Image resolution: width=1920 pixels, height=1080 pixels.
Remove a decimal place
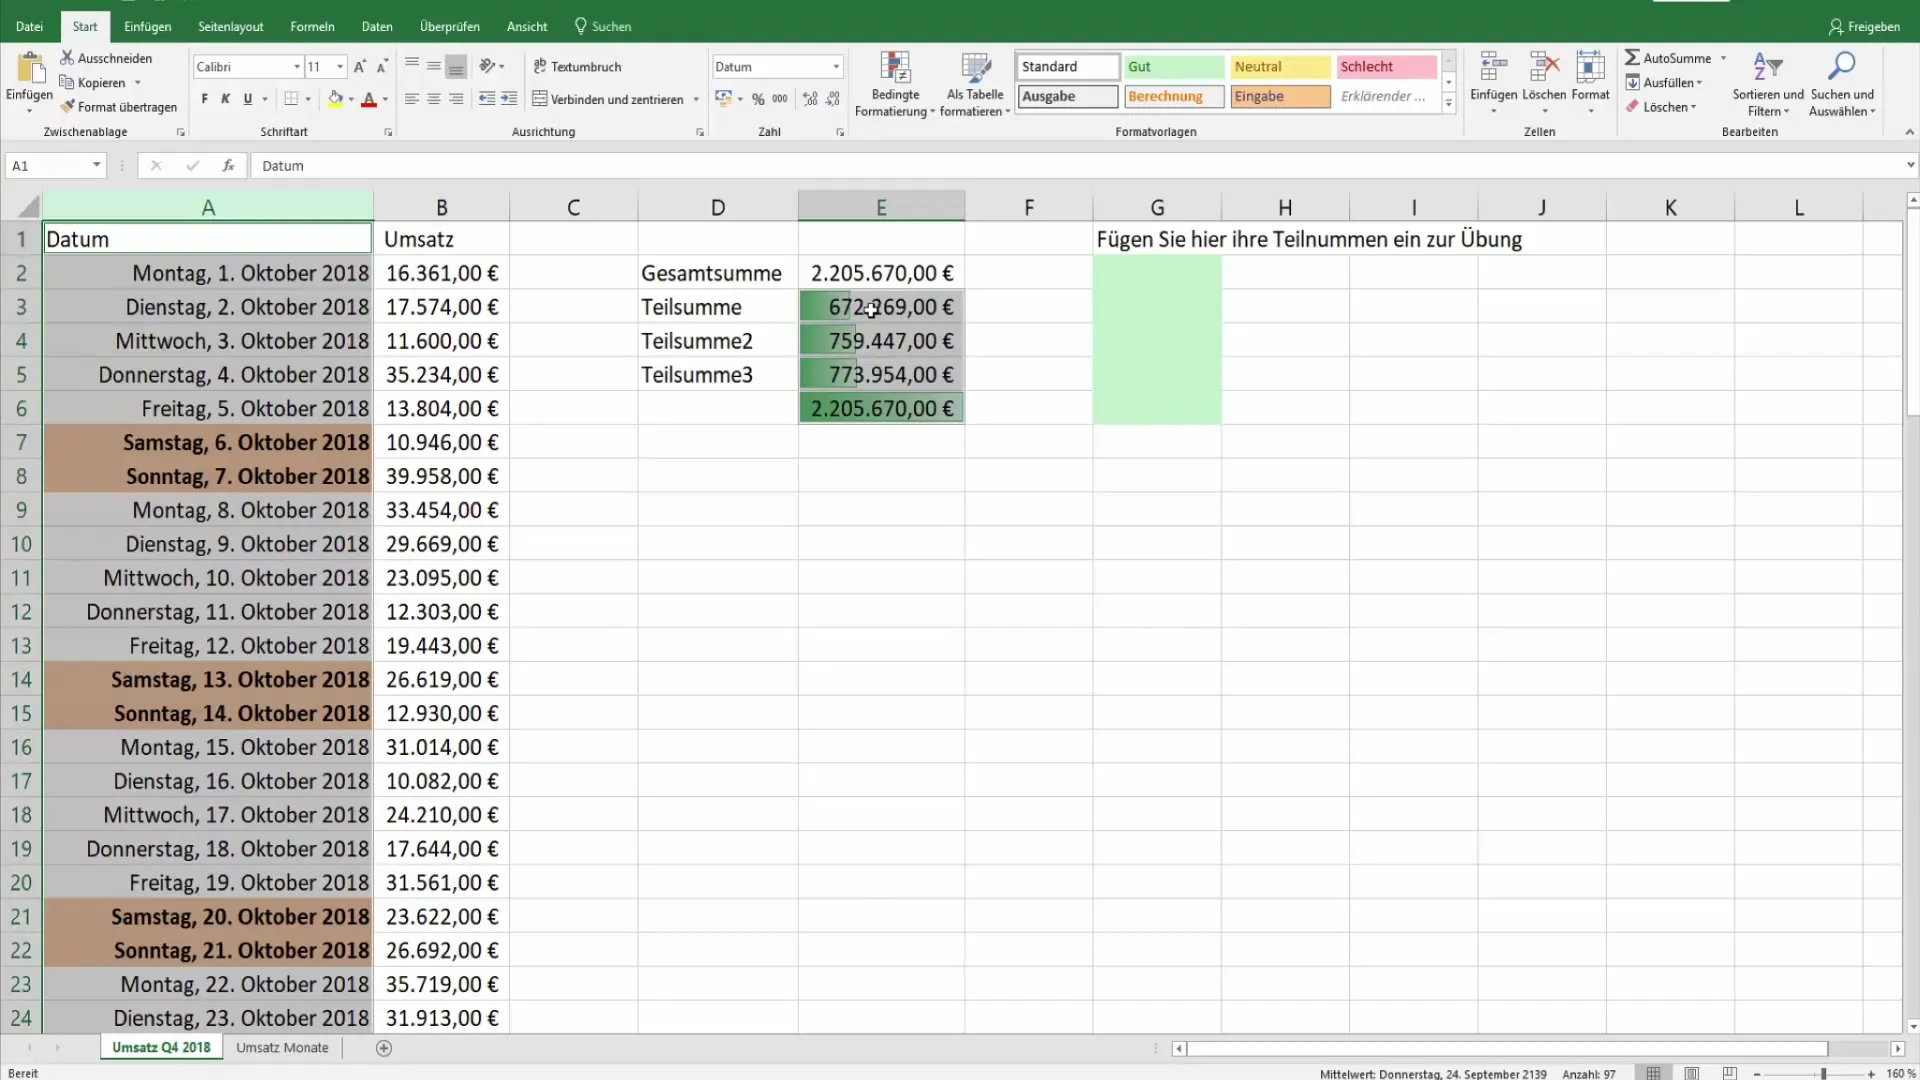pos(833,99)
